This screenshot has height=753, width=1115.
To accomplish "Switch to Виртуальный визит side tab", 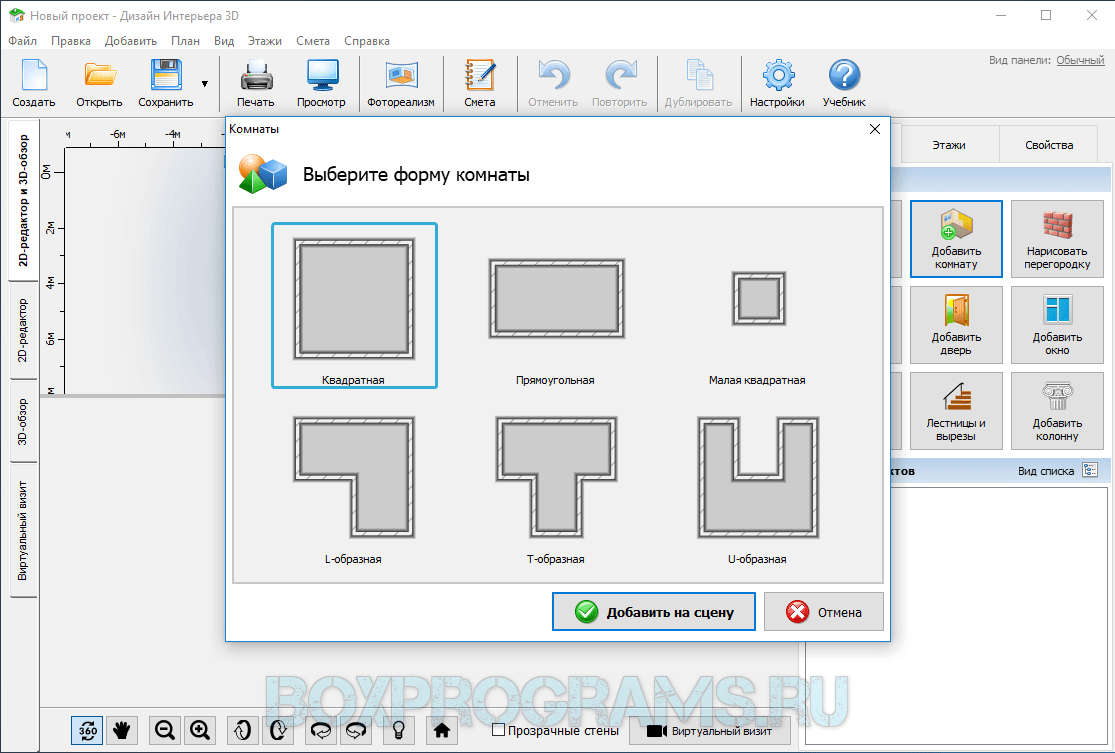I will click(23, 530).
